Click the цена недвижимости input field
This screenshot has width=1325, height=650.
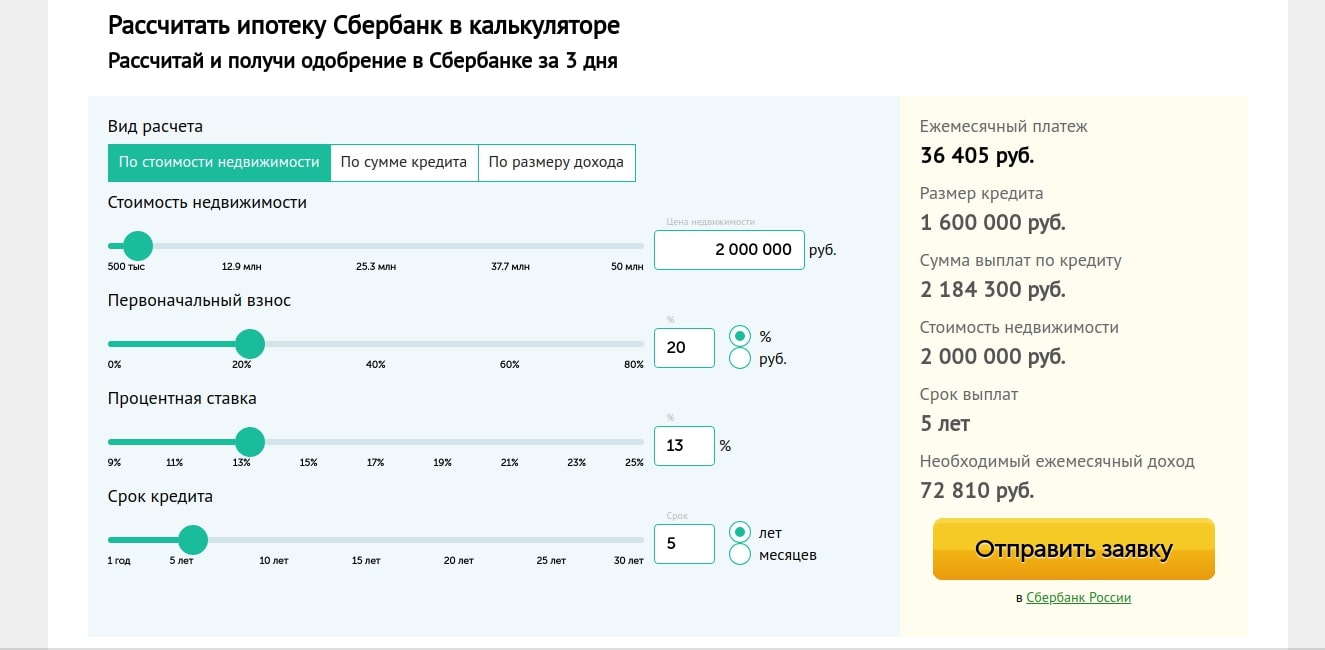tap(729, 249)
